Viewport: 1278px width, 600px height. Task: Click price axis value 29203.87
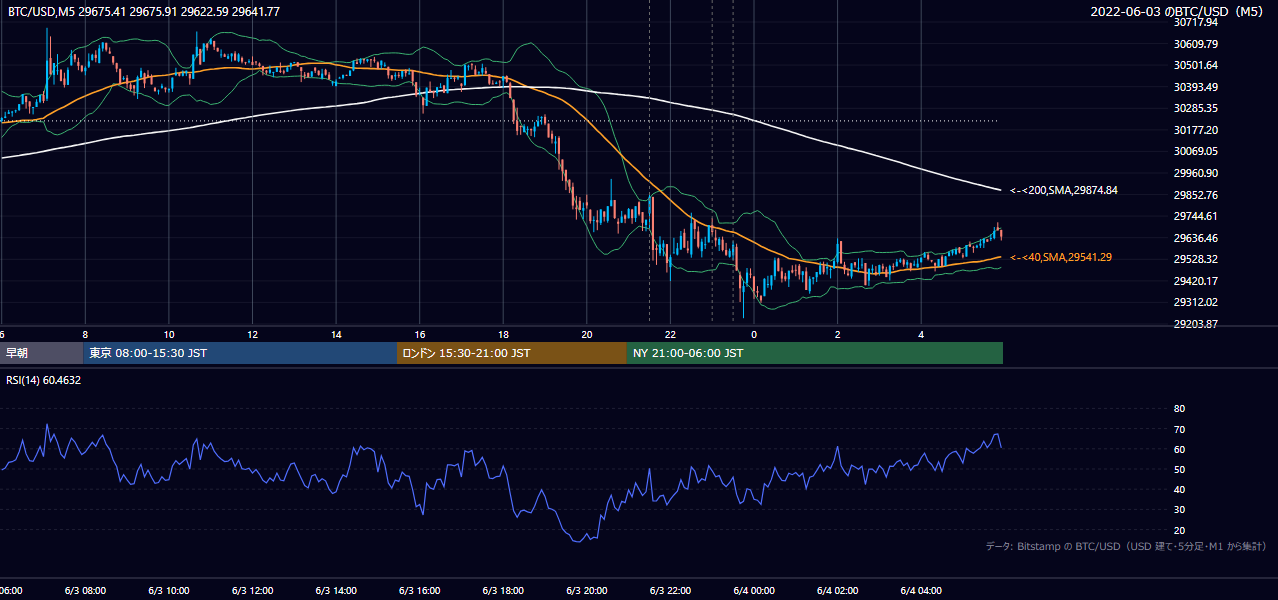(1195, 324)
